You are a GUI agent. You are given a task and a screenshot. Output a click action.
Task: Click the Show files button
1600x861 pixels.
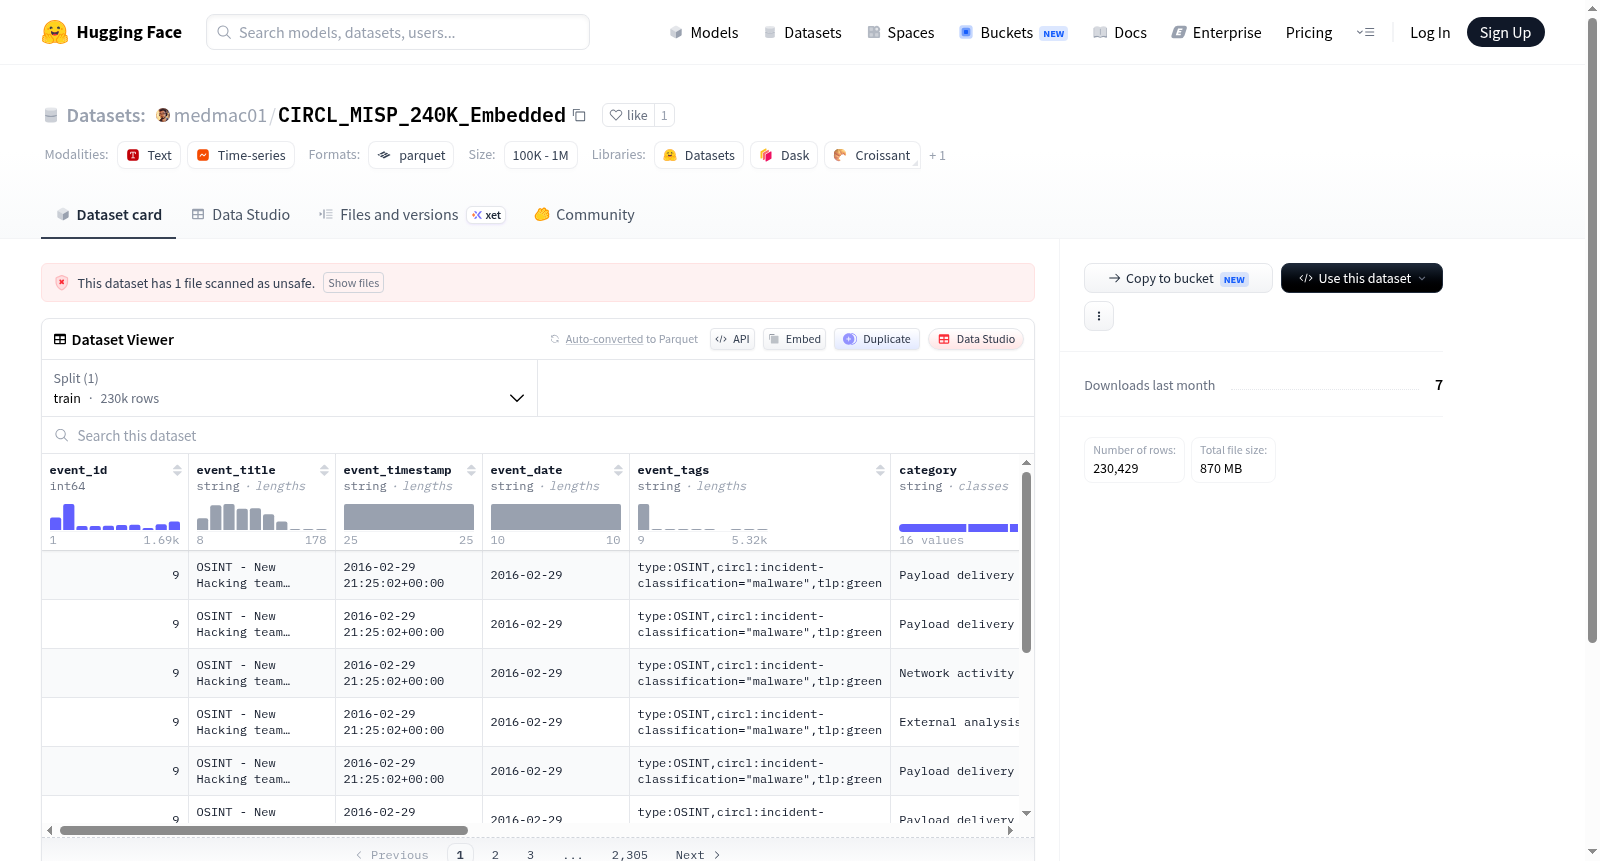point(353,283)
